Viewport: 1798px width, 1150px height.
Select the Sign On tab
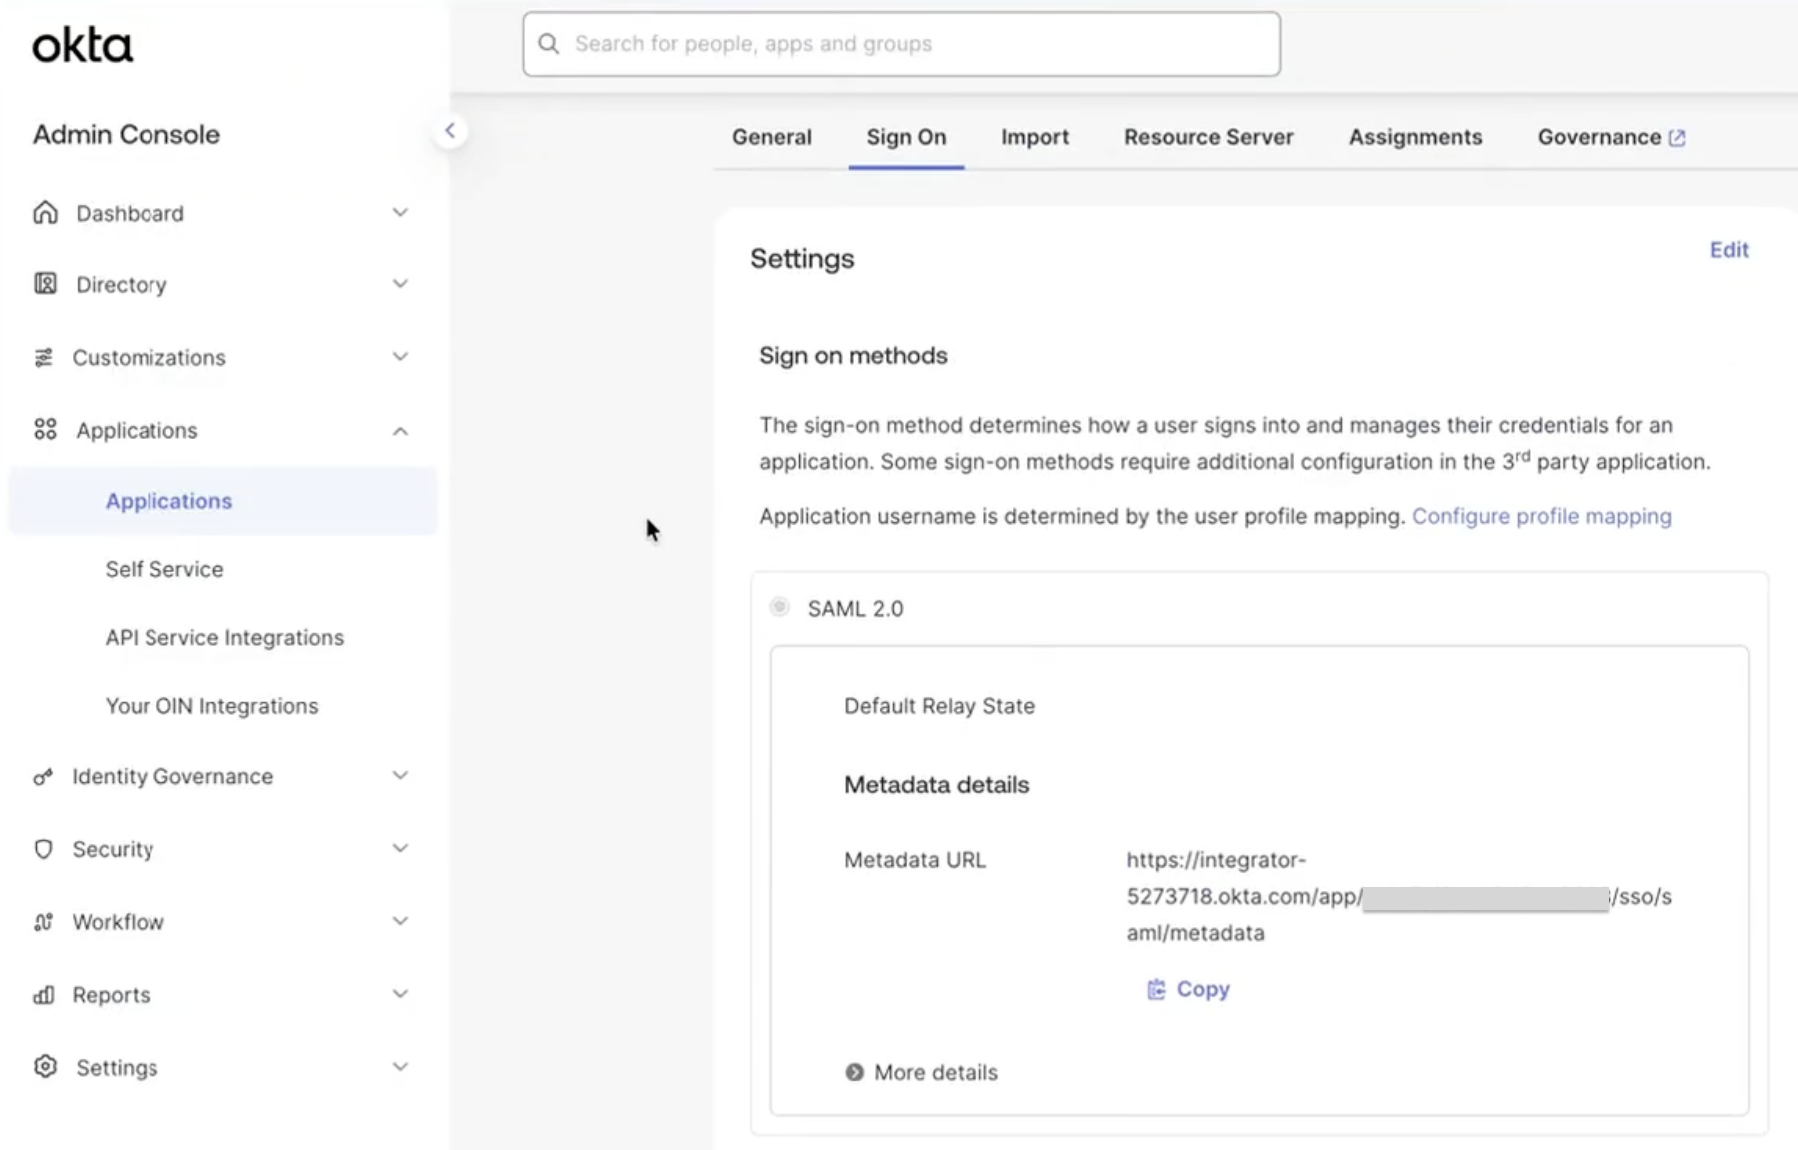point(906,137)
